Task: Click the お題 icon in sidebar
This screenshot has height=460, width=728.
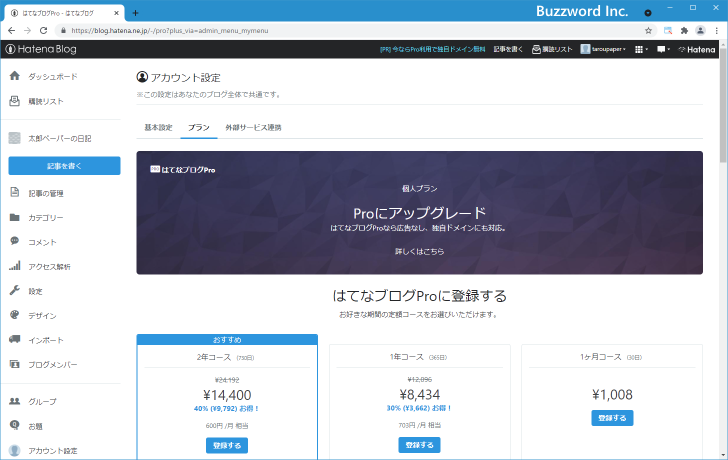Action: [x=15, y=425]
